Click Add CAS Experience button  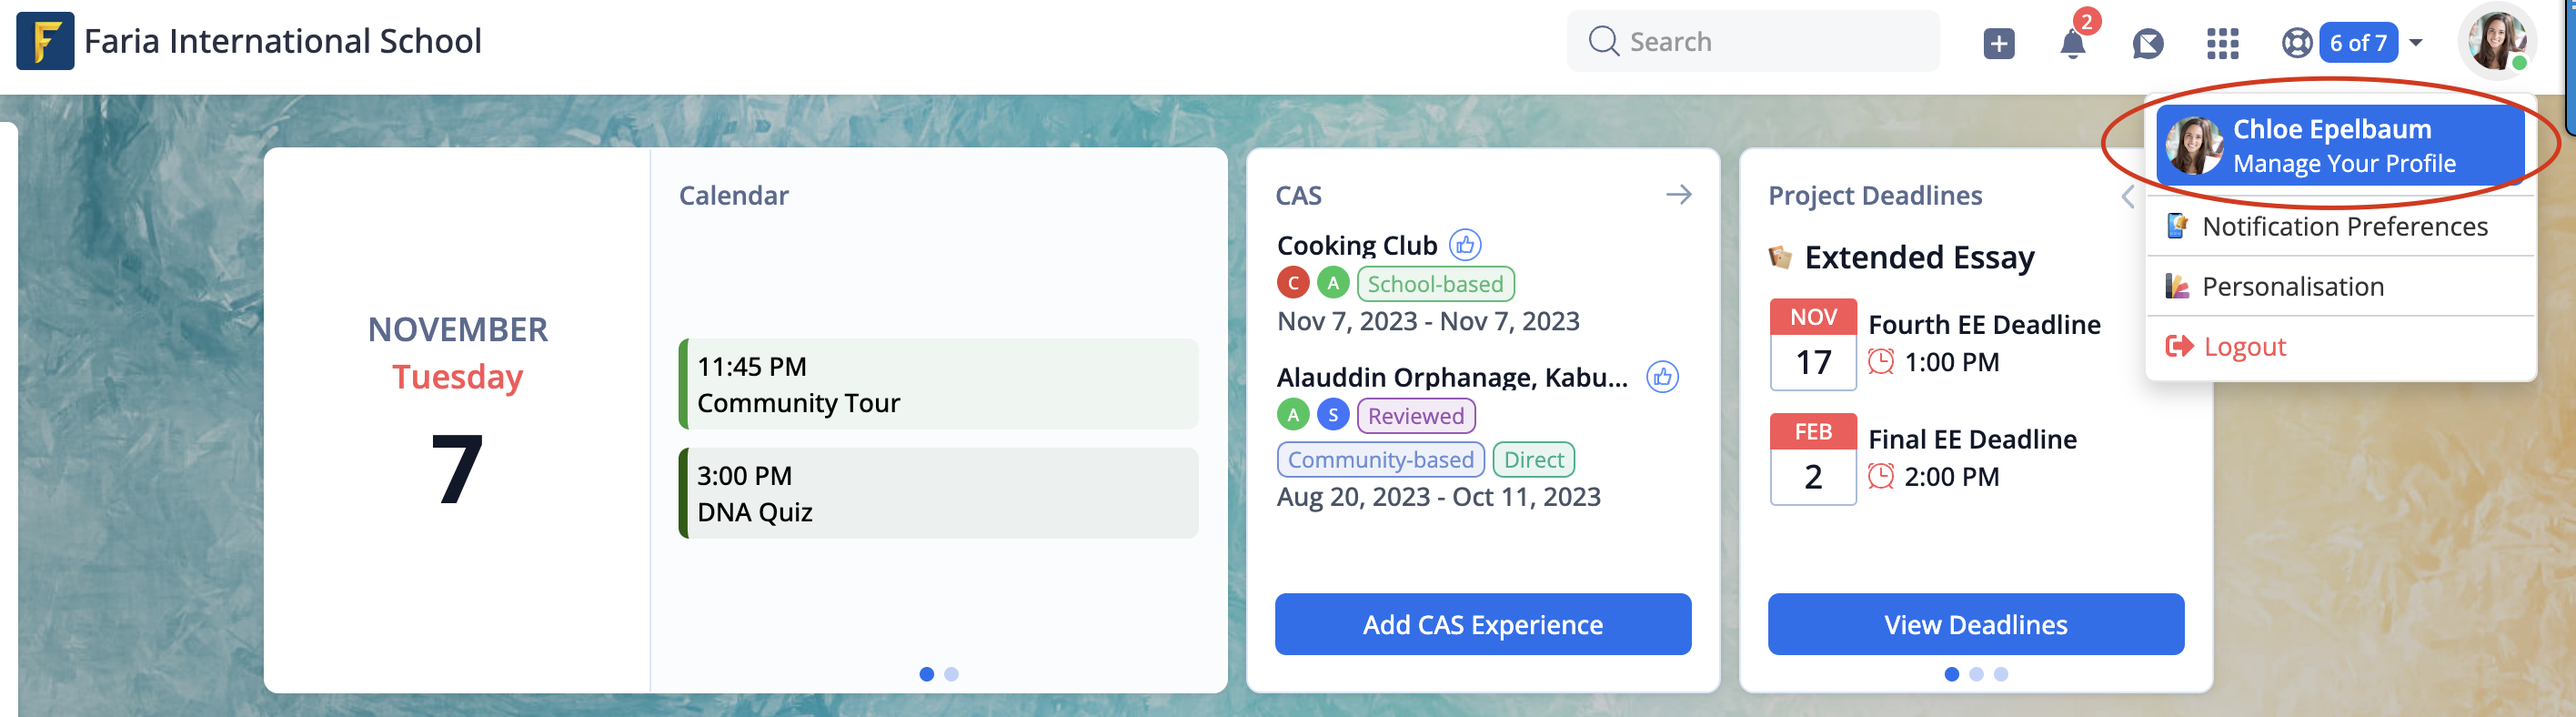point(1482,624)
